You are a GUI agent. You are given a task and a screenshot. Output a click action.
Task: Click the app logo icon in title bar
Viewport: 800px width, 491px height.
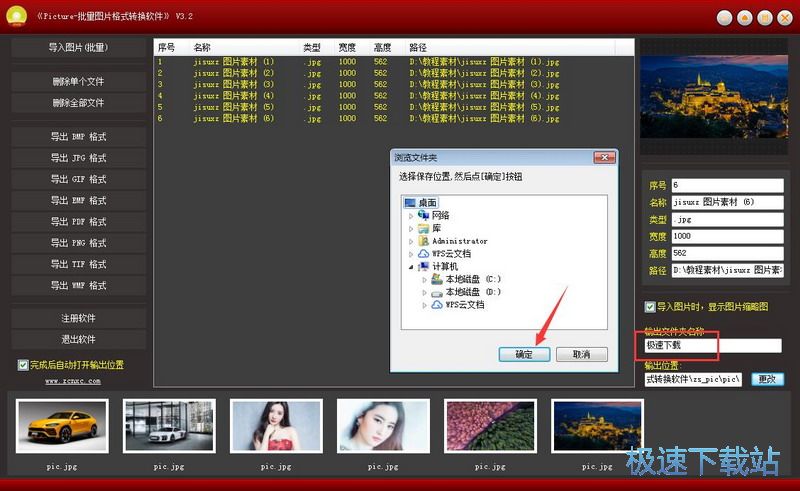coord(16,17)
